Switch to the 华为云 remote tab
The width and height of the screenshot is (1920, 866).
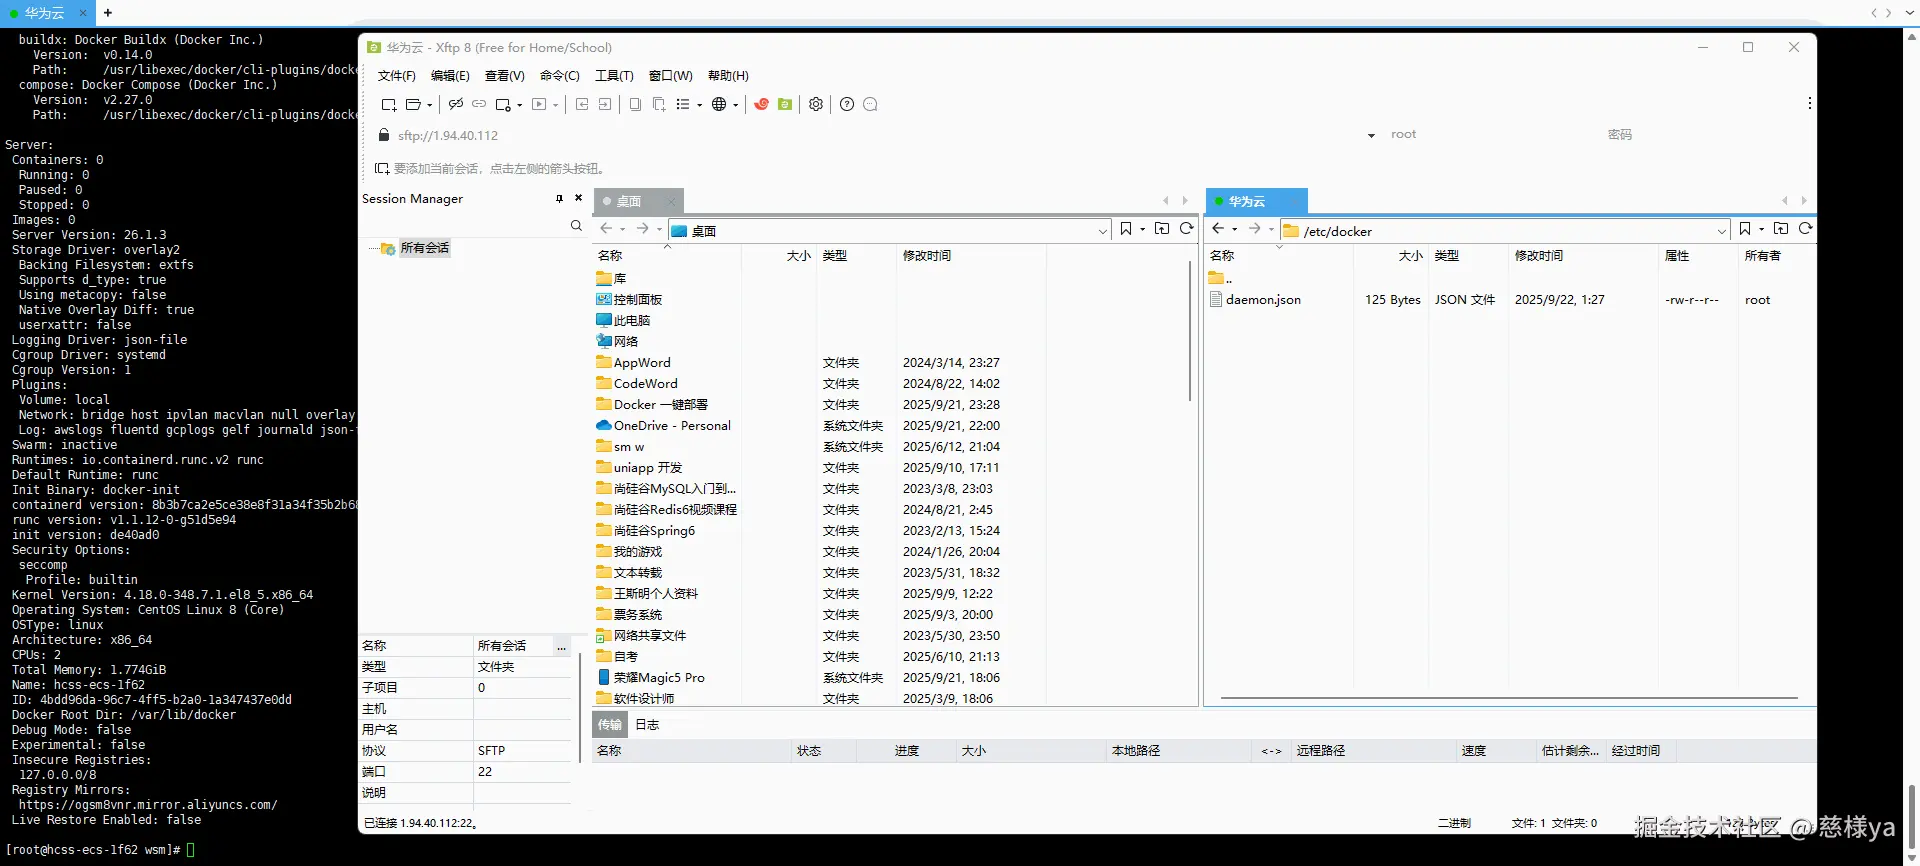point(1256,201)
